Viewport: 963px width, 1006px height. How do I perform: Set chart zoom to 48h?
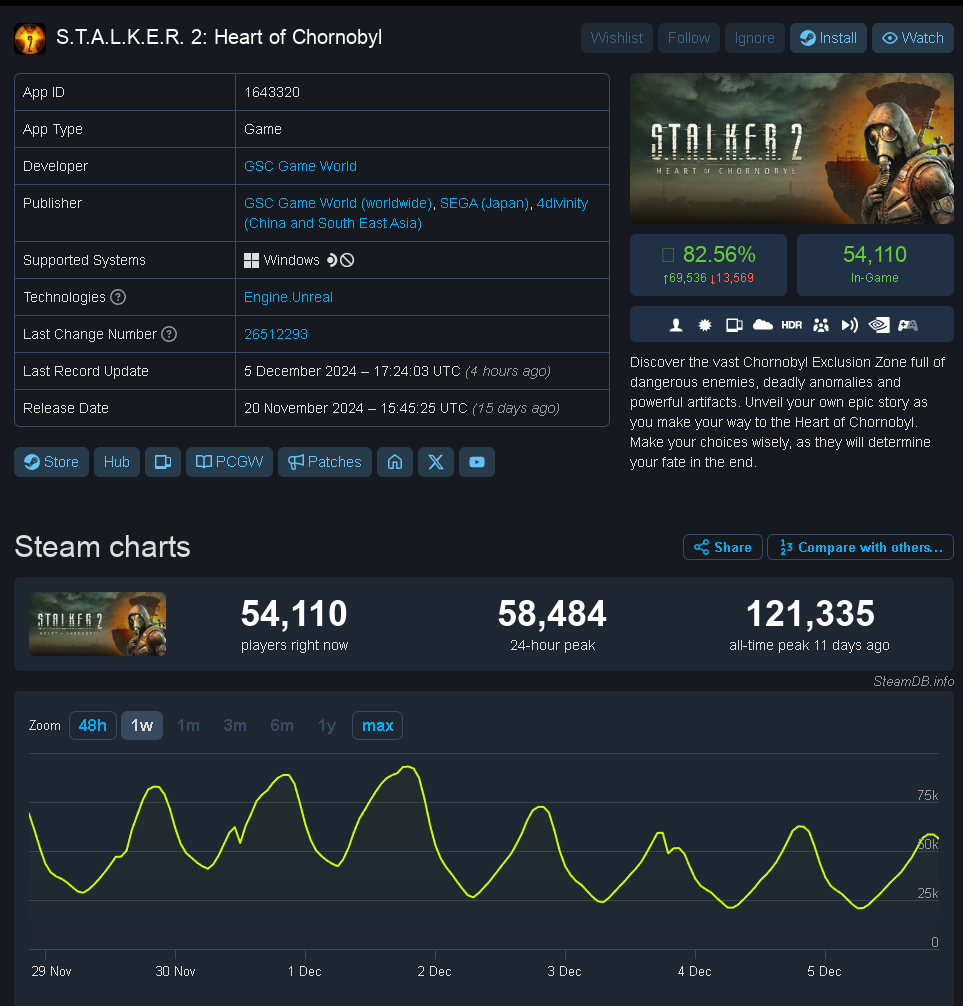click(x=93, y=725)
